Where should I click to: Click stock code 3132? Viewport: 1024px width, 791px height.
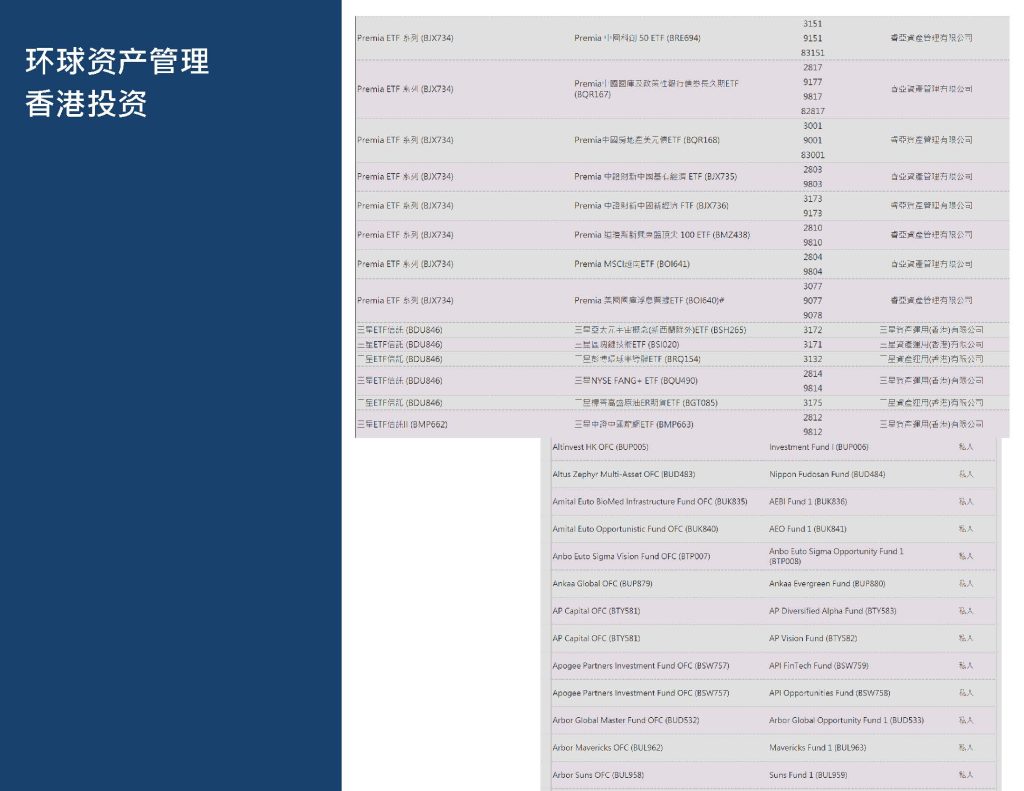(x=812, y=359)
